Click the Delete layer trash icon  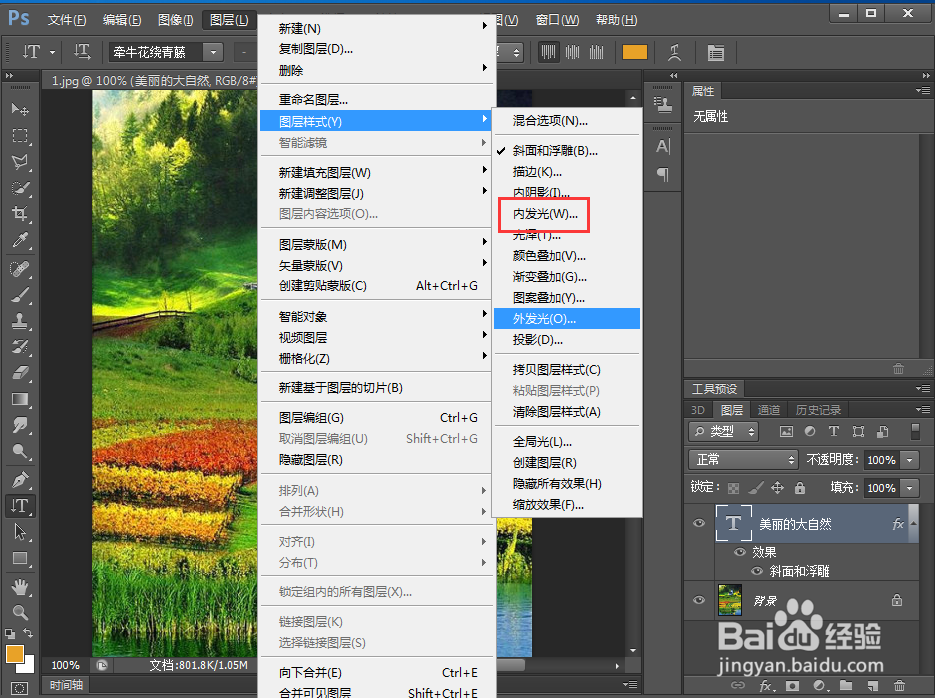[x=899, y=685]
